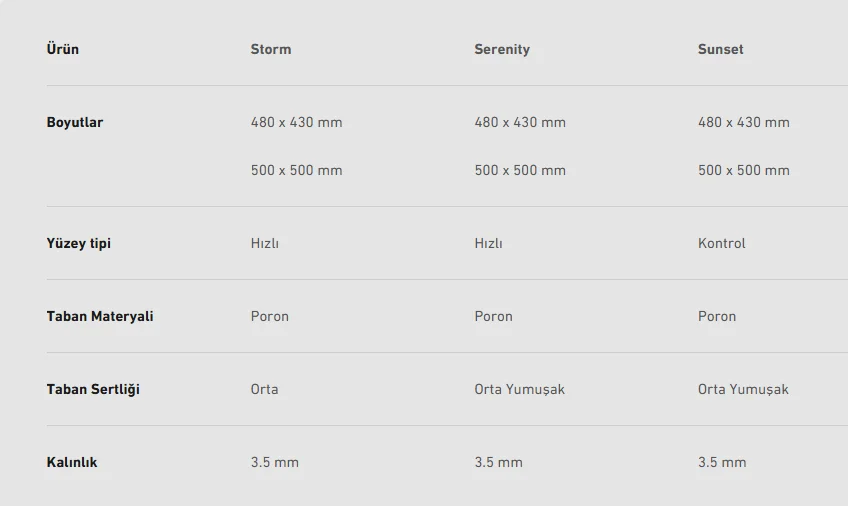Click Sunset's 3.5 mm thickness value

[x=722, y=462]
